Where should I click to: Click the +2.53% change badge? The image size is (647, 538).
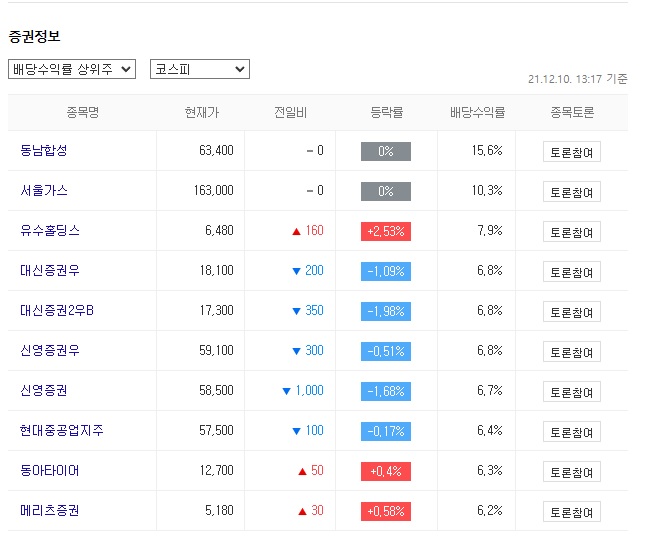(386, 231)
